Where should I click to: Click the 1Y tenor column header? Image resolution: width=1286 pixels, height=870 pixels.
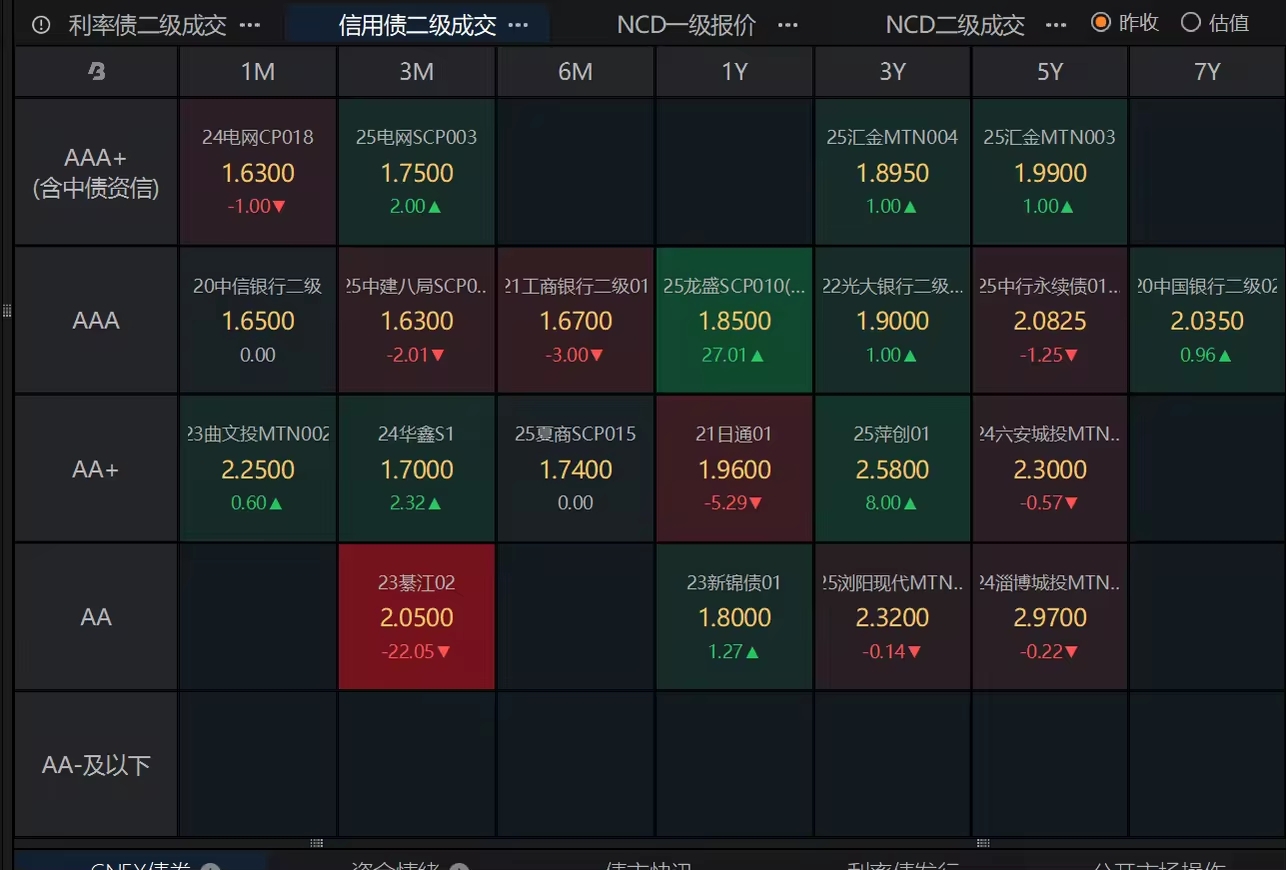(x=734, y=71)
